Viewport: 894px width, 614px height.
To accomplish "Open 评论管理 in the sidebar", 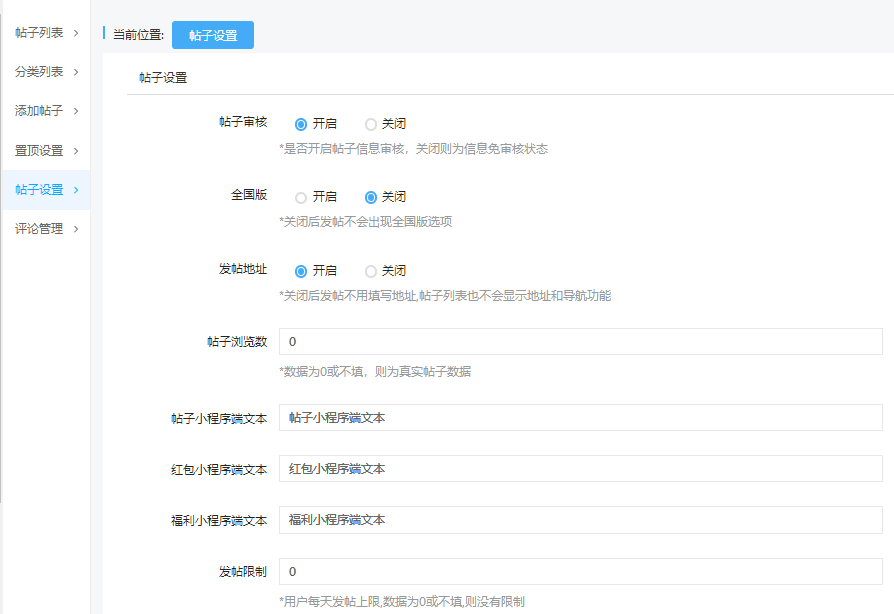I will coord(39,229).
